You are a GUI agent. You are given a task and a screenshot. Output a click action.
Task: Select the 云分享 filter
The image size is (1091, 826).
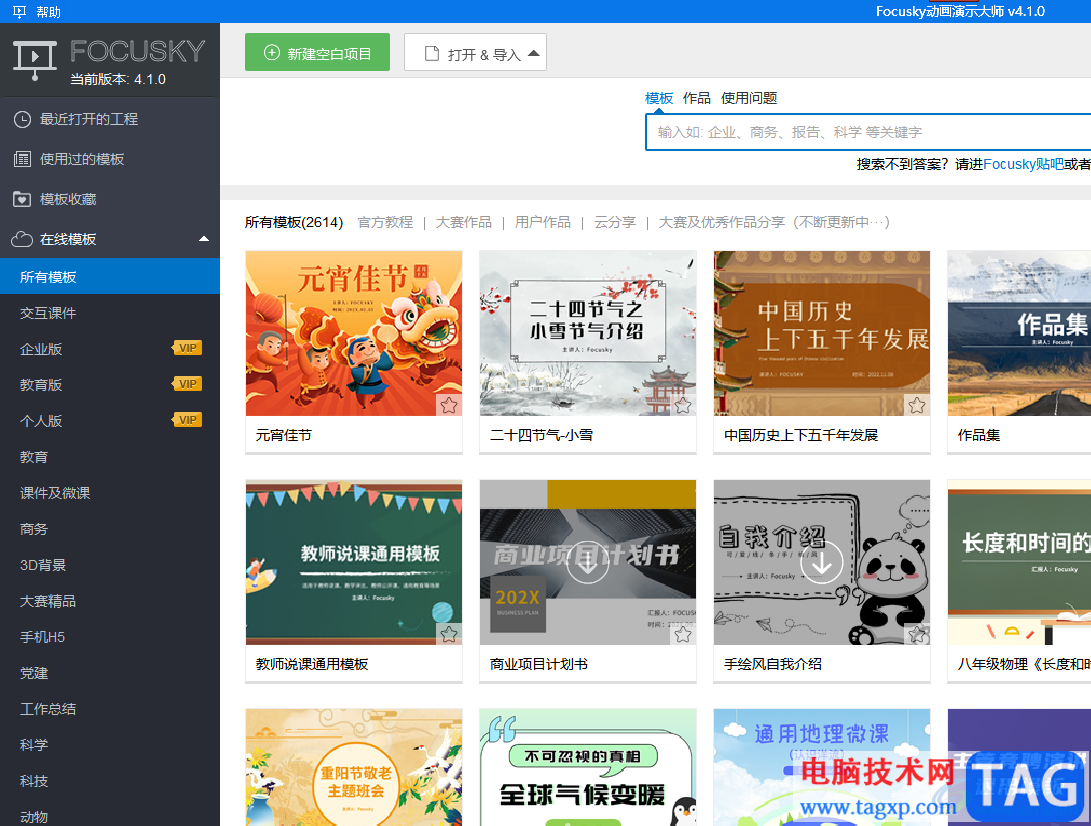tap(615, 222)
